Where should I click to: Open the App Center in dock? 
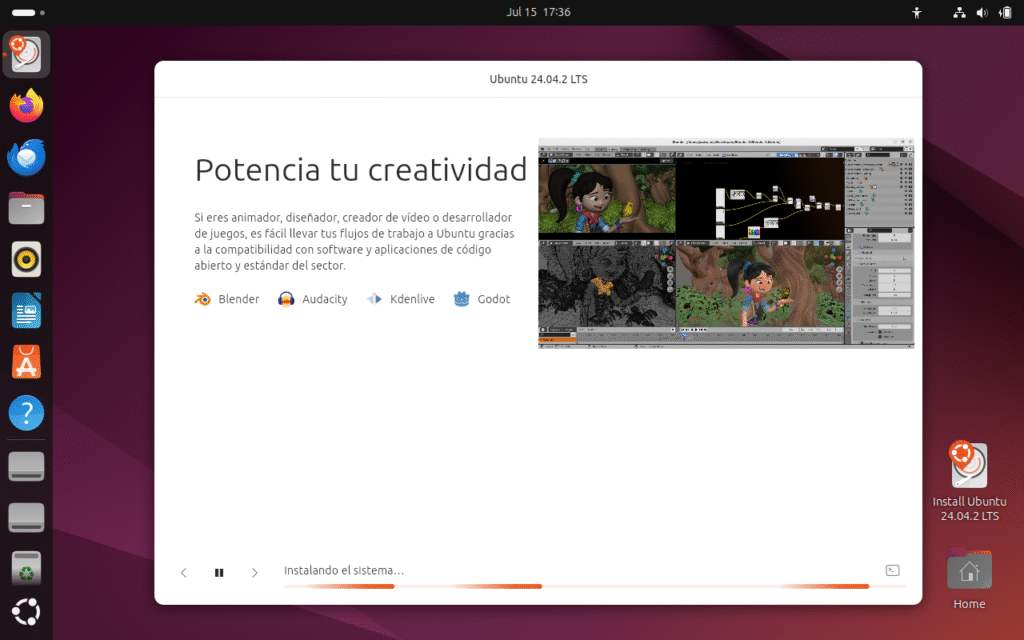(x=26, y=362)
